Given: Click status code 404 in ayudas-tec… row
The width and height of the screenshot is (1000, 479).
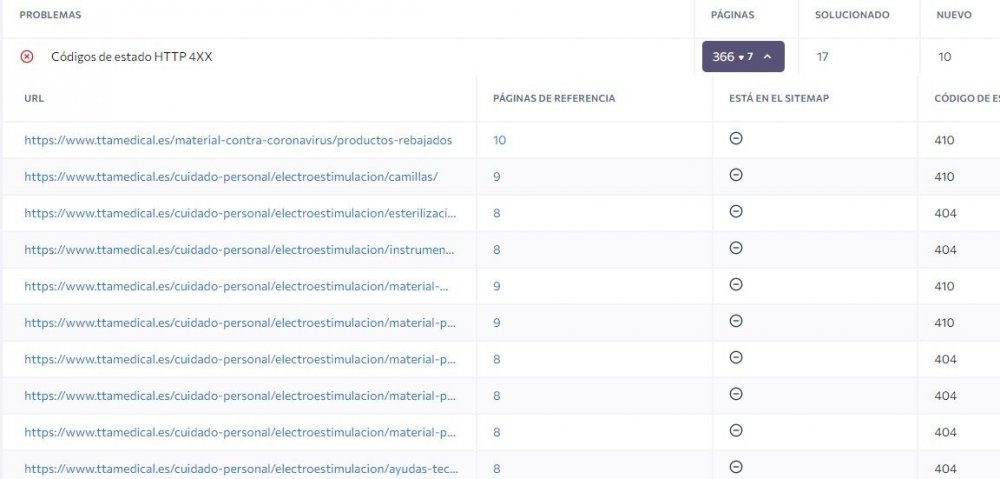Looking at the screenshot, I should coord(945,469).
